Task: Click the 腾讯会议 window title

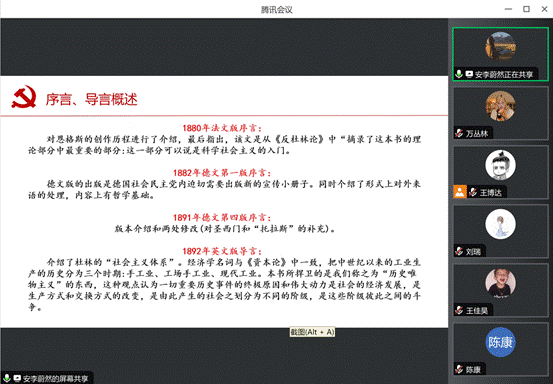Action: coord(276,10)
